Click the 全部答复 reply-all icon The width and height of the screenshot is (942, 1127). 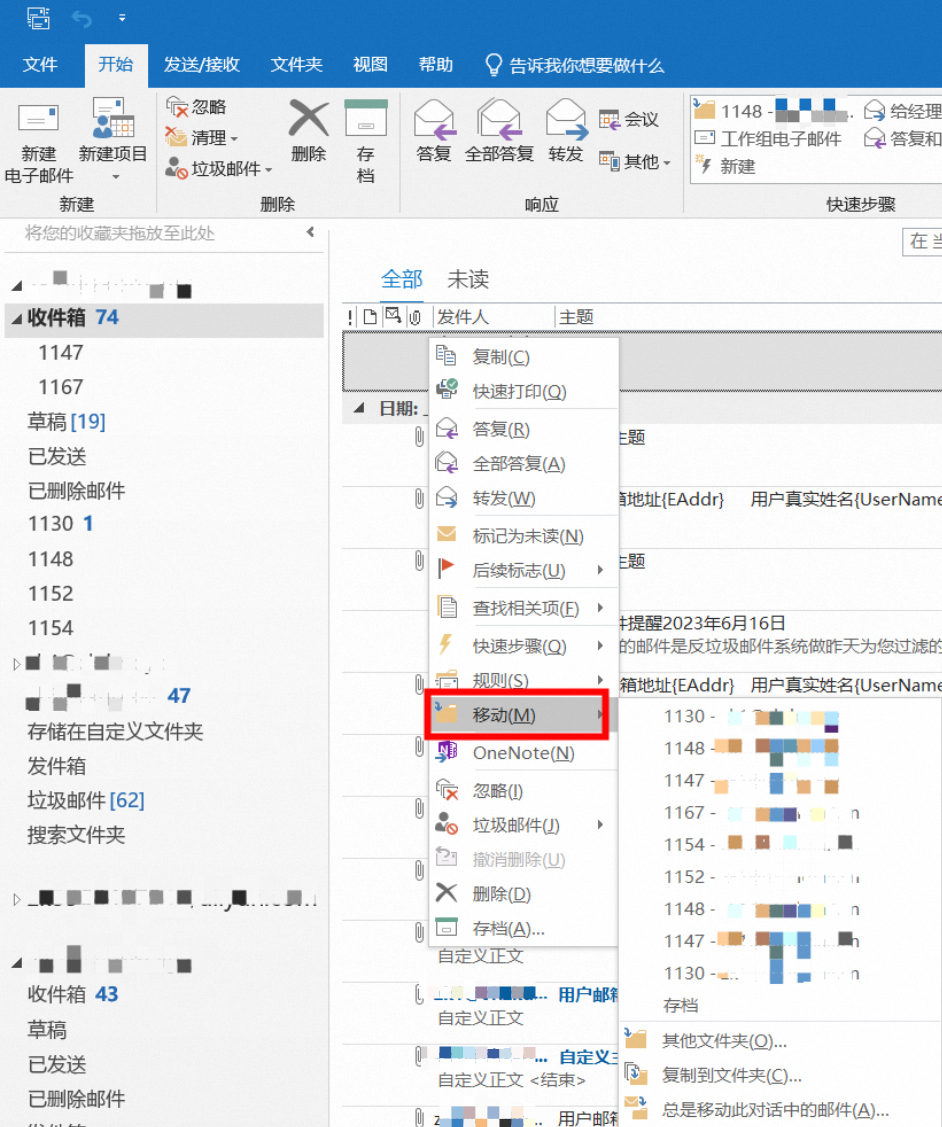point(498,120)
